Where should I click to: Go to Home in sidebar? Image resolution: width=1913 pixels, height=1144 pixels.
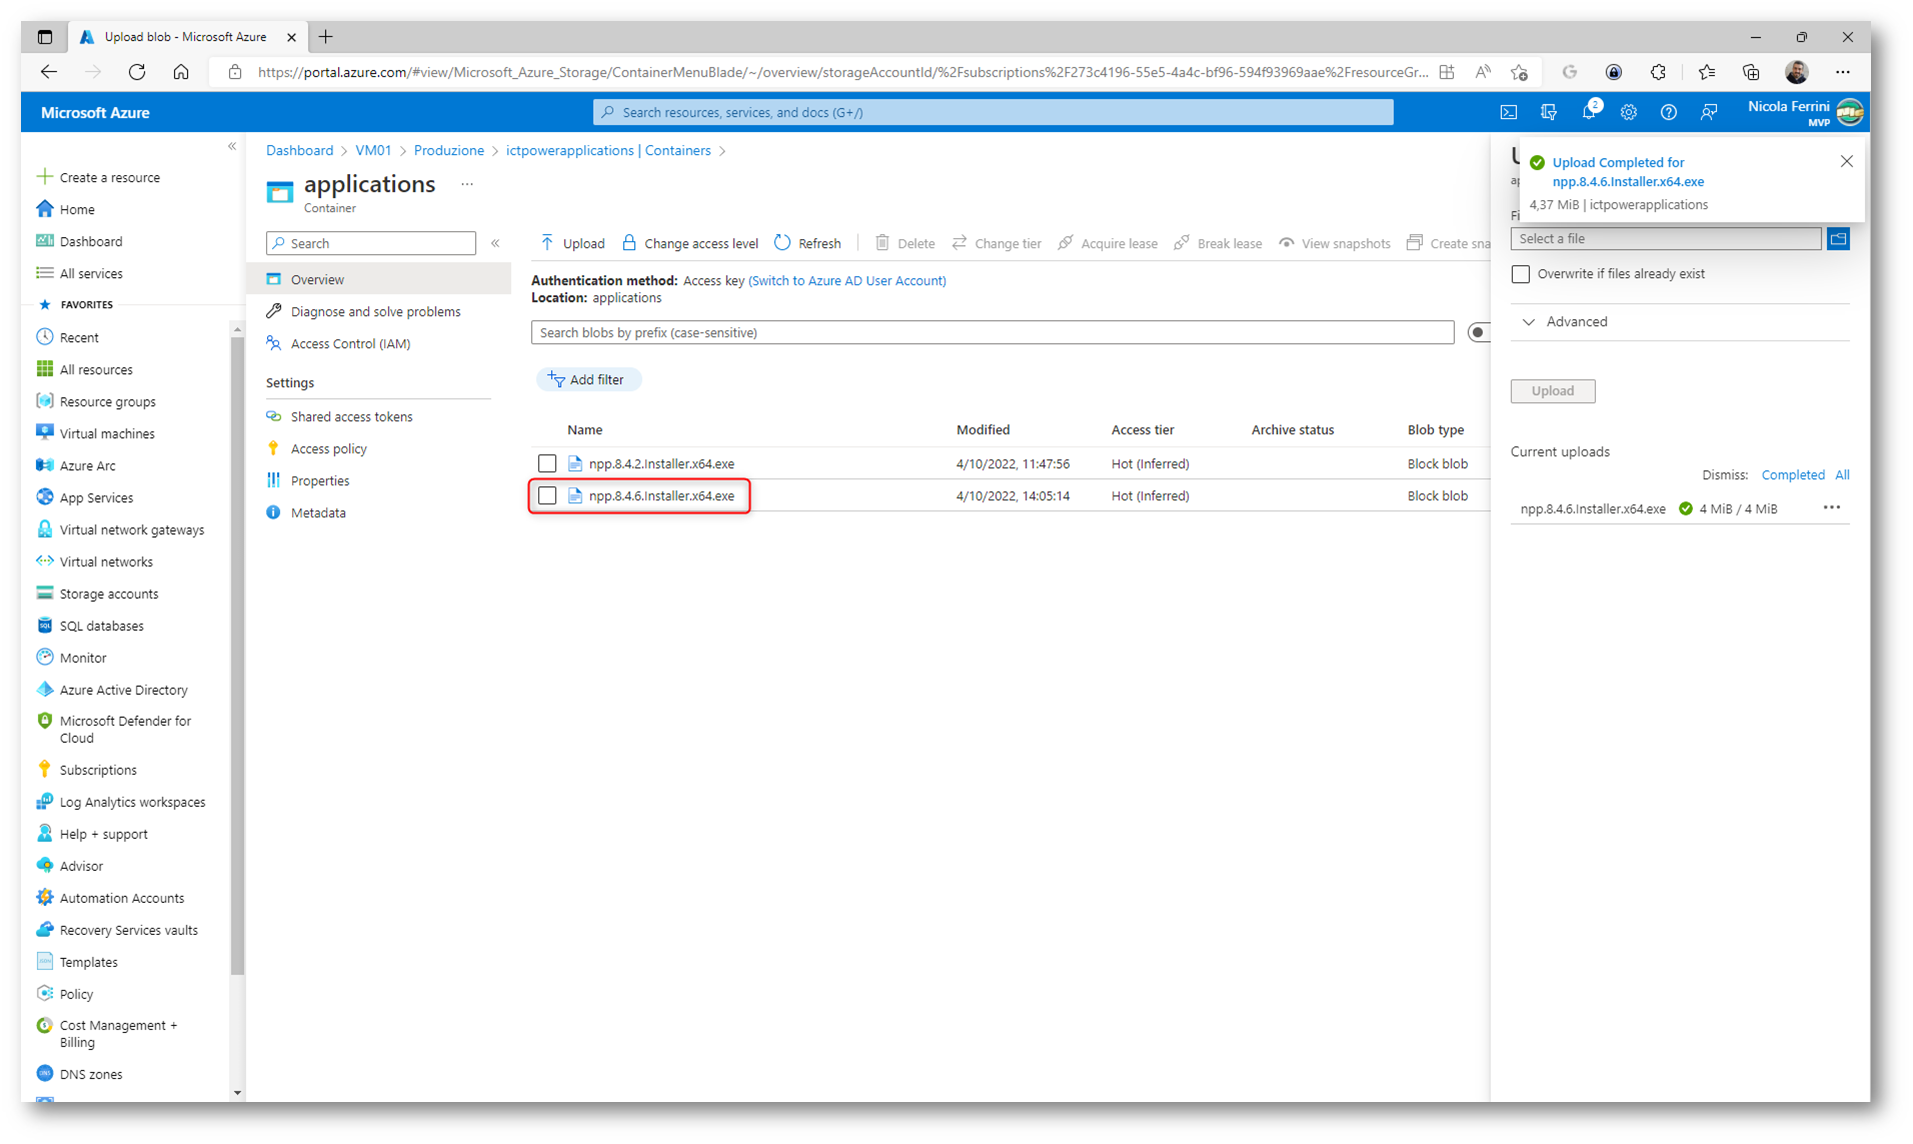point(66,209)
